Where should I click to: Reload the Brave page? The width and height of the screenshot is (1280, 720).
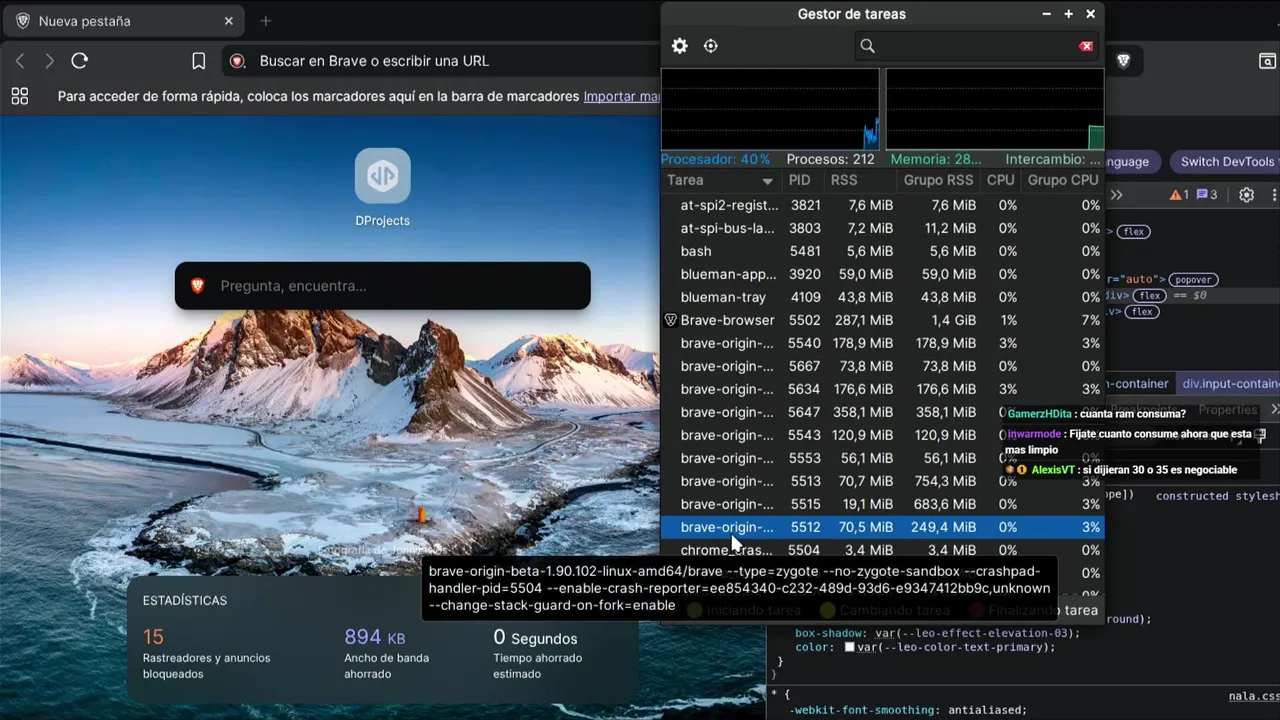pos(80,61)
